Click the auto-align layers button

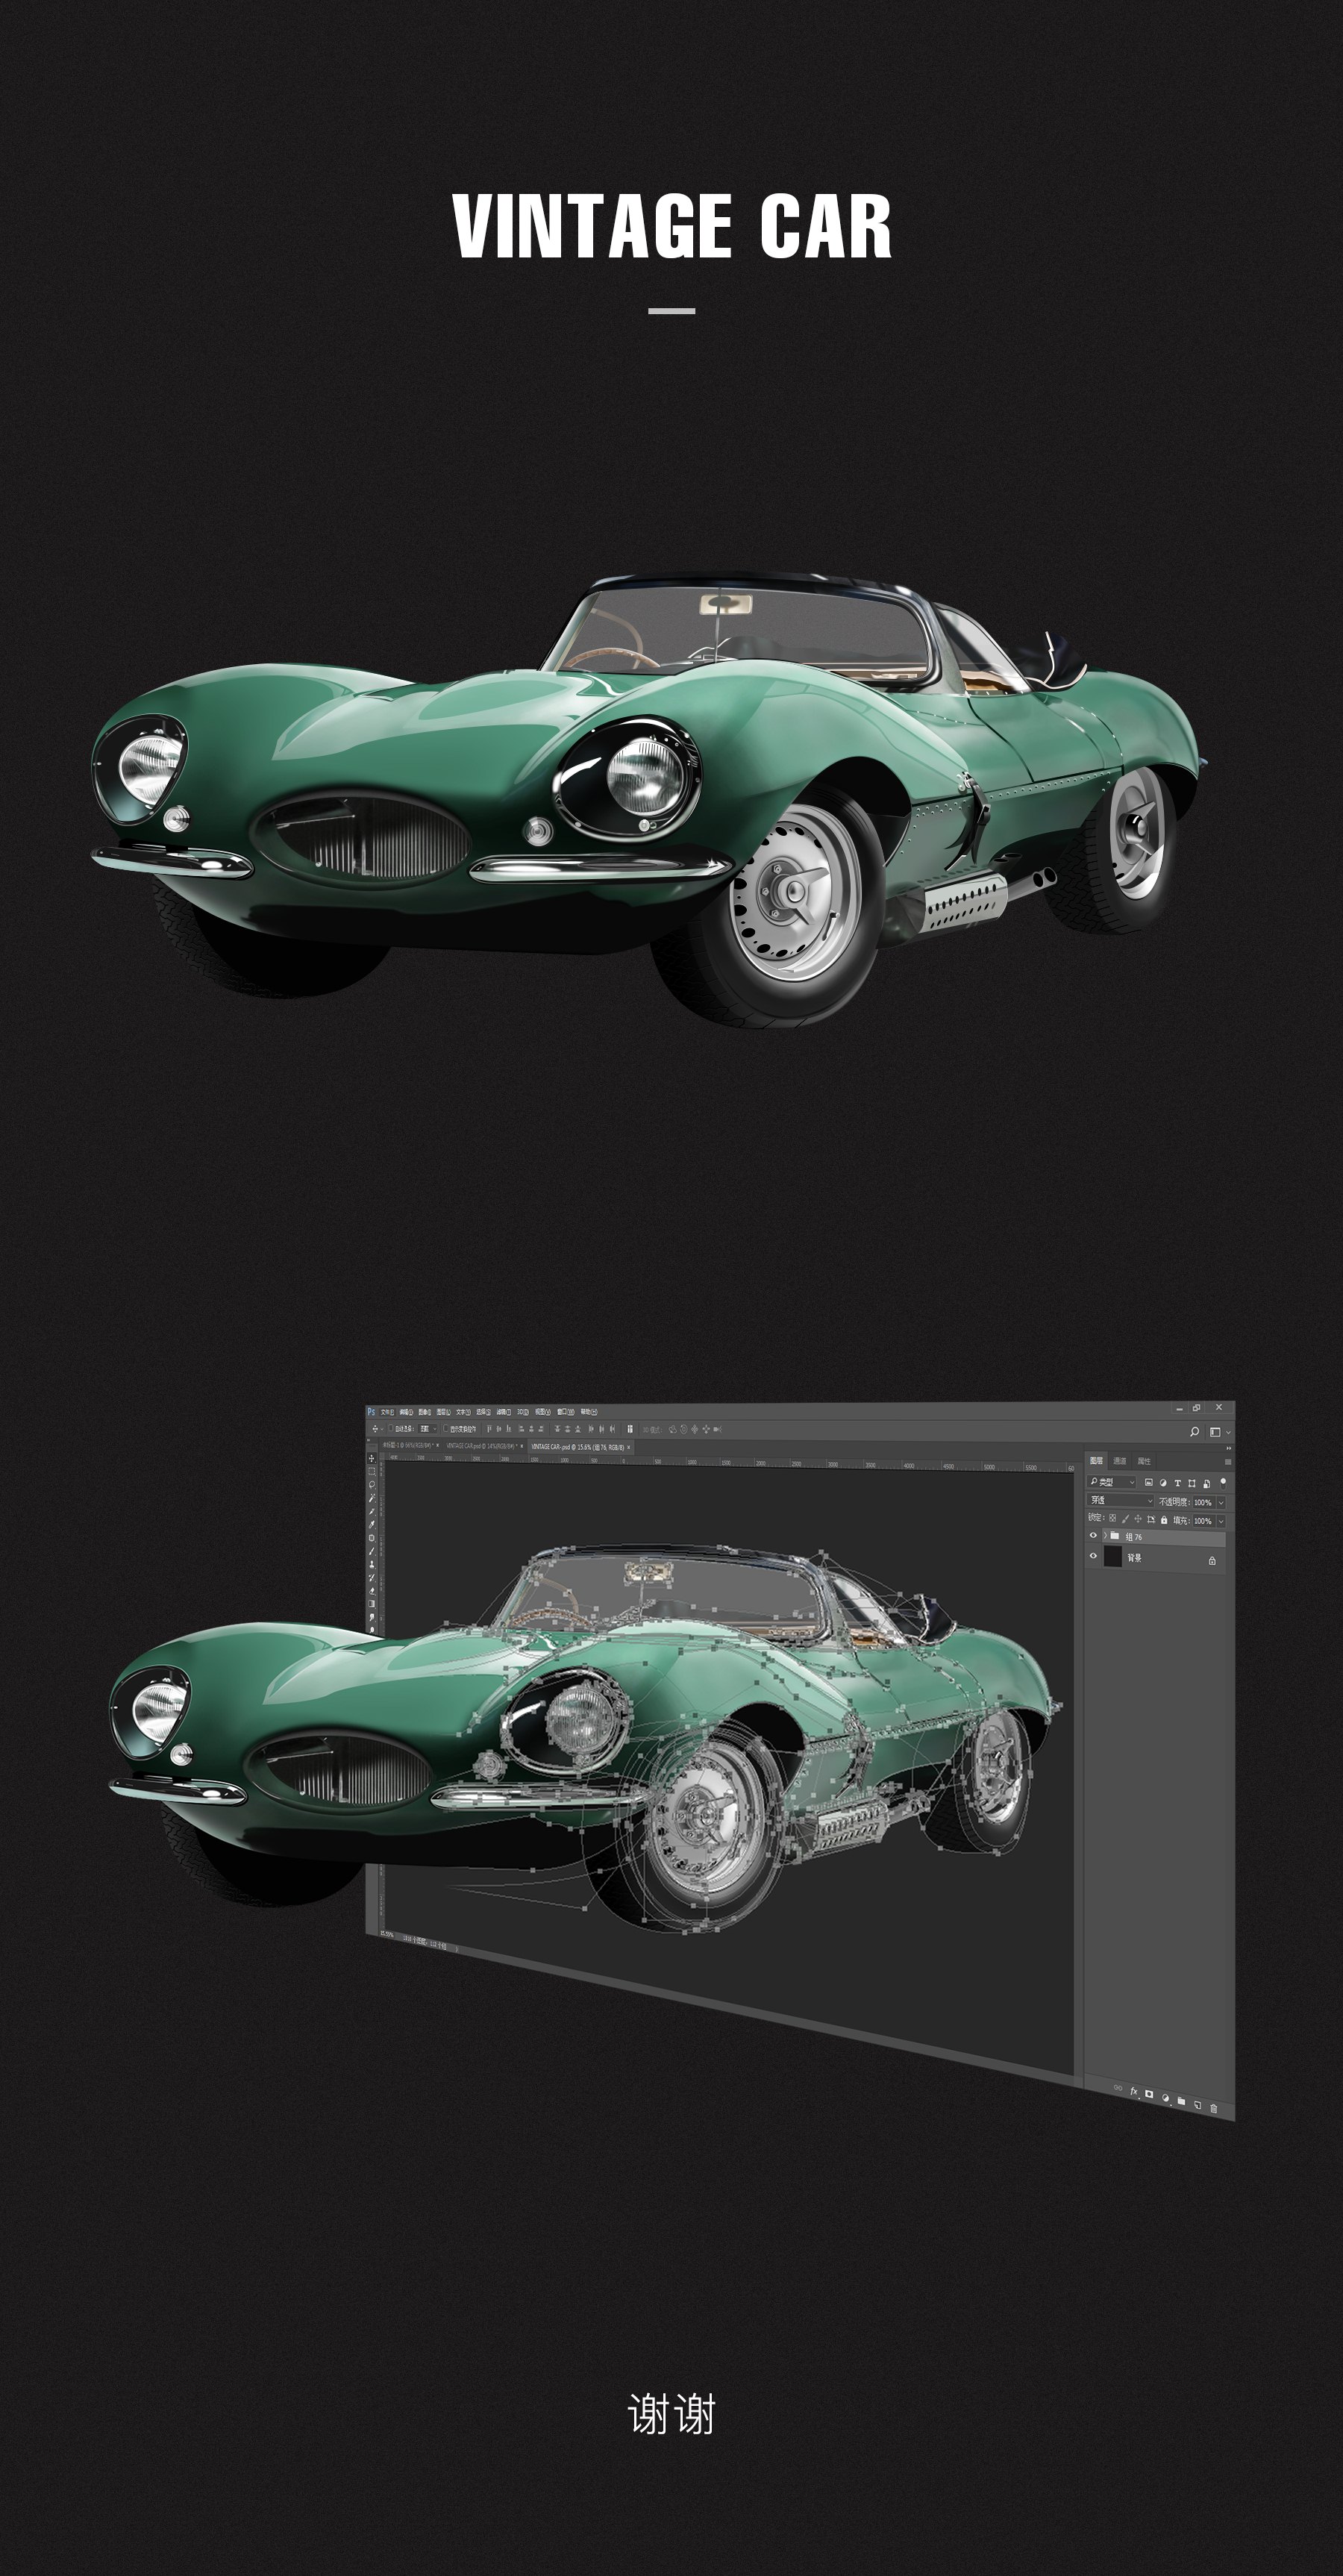630,1429
